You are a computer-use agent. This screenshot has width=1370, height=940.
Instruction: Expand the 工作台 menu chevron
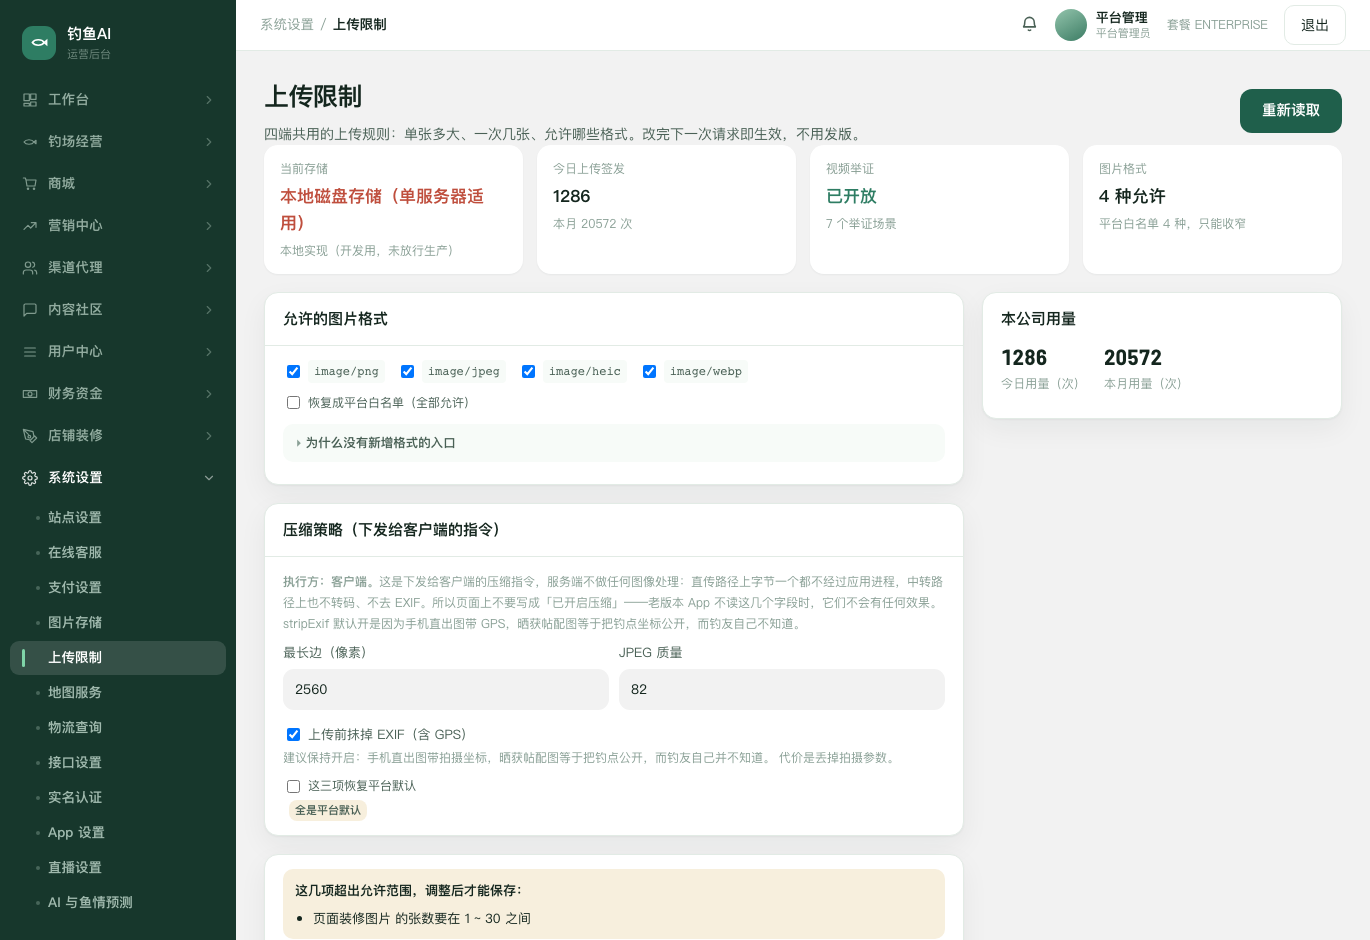[209, 100]
